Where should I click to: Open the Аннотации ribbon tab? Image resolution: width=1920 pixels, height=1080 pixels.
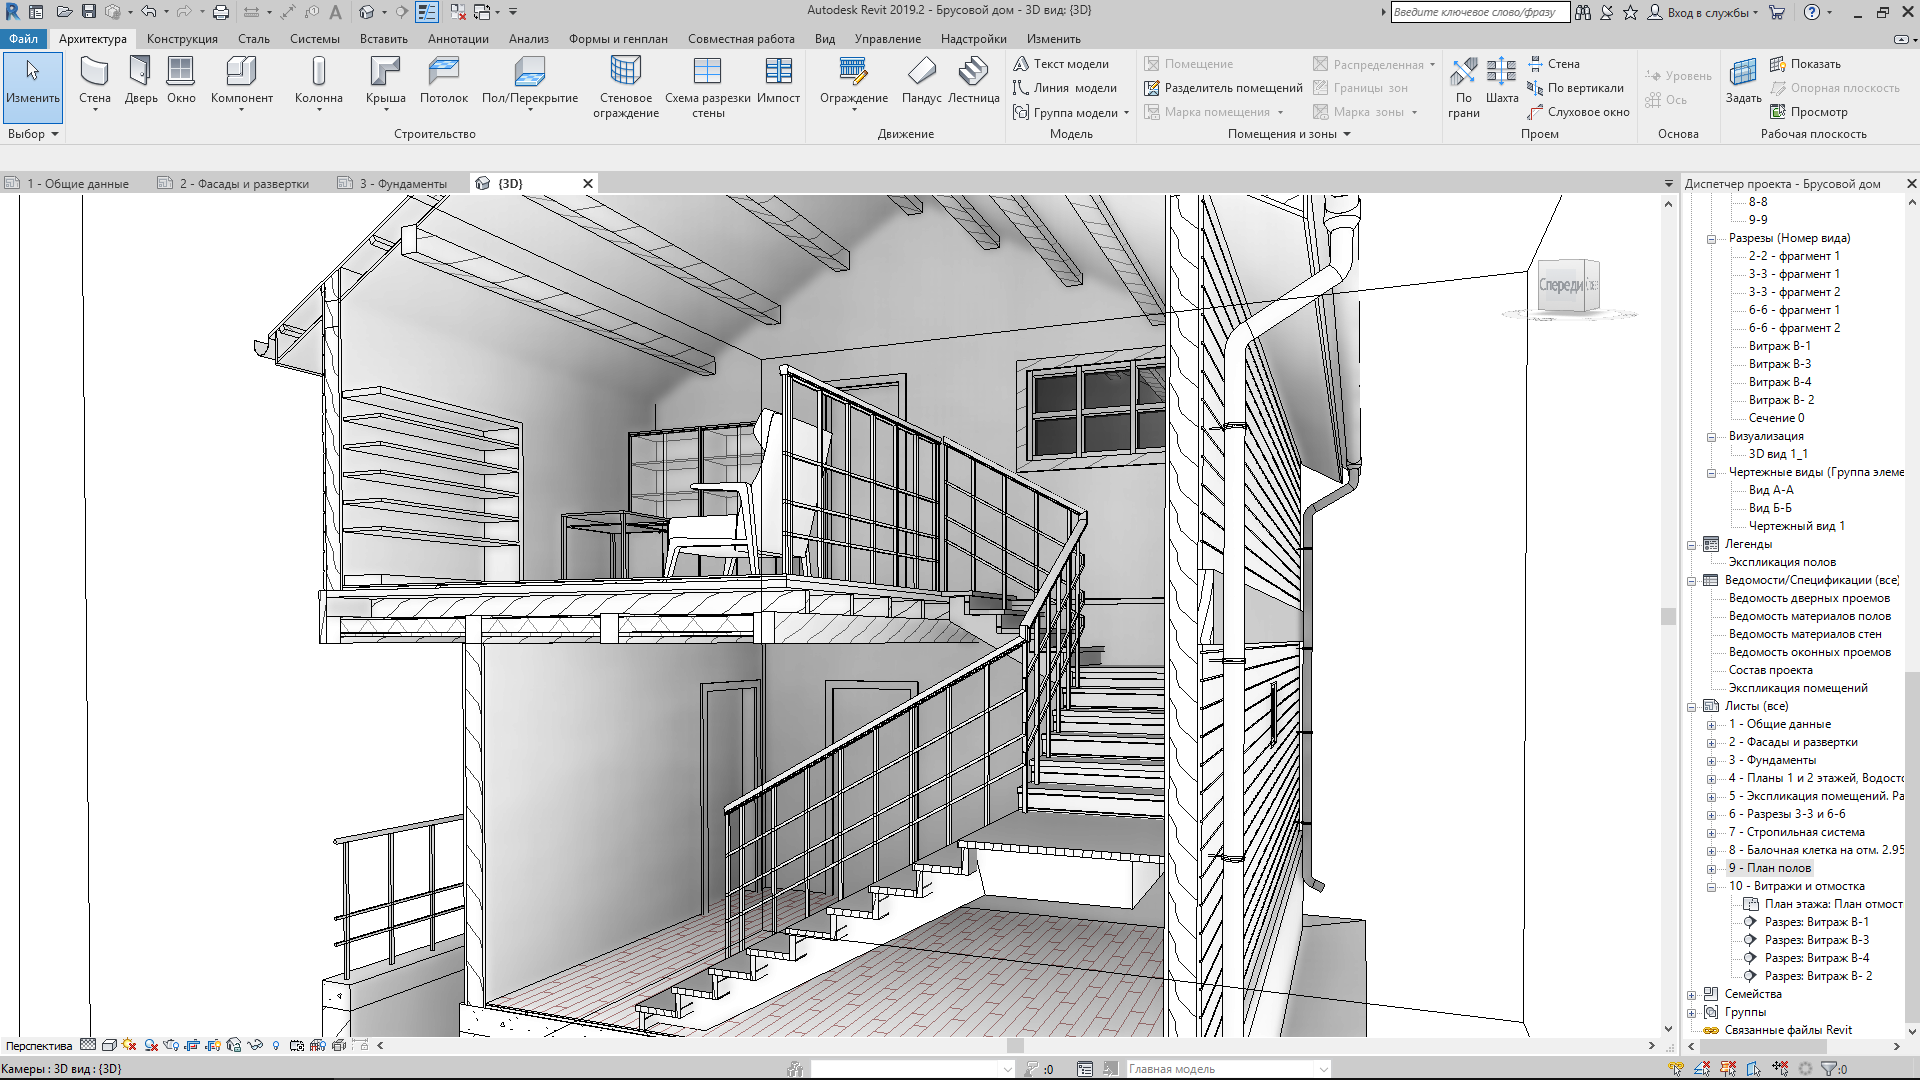(458, 39)
